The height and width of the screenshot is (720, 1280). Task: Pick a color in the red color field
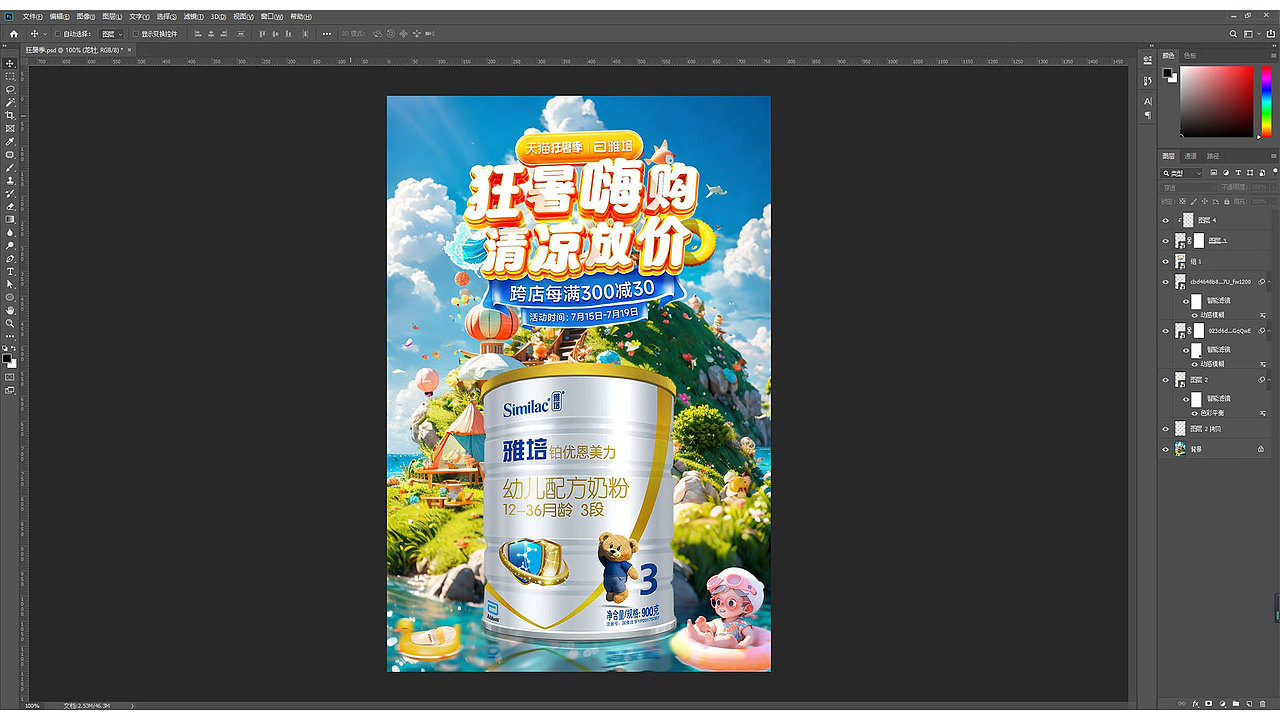(x=1216, y=101)
